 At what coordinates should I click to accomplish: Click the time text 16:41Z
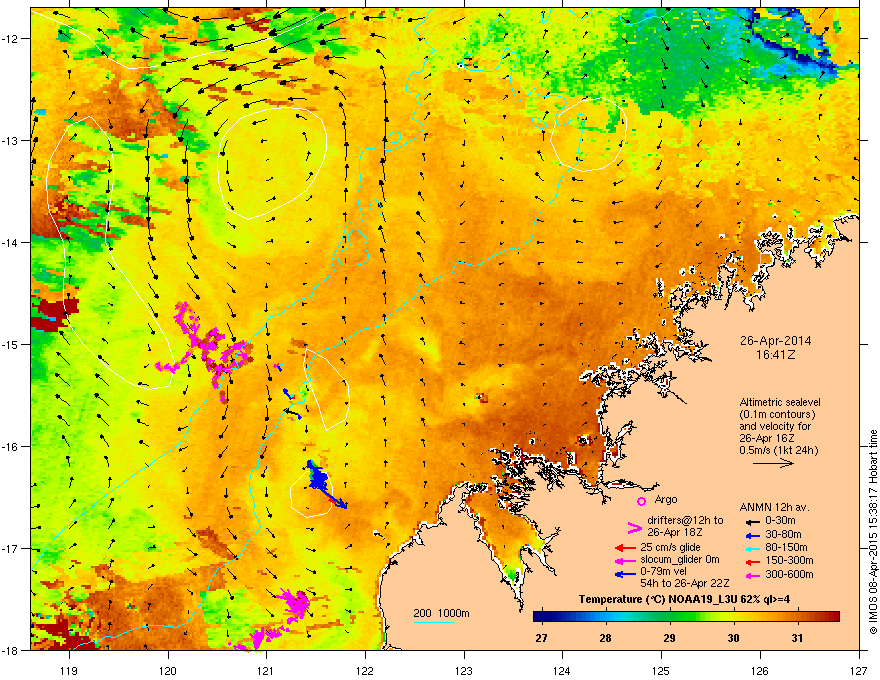[x=775, y=355]
